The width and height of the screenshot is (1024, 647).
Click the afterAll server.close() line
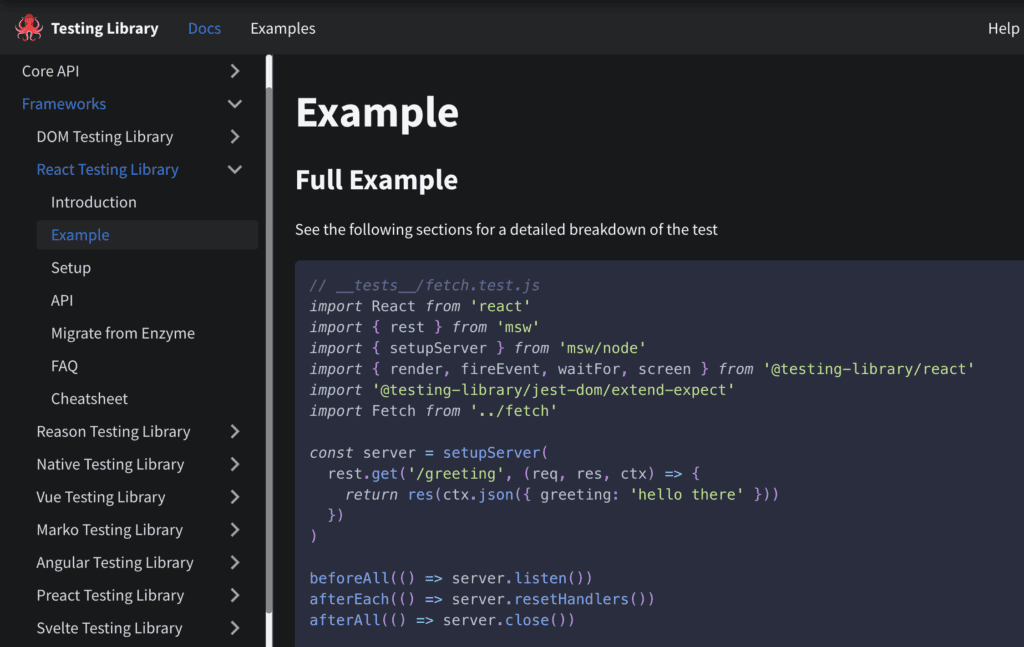pos(442,620)
